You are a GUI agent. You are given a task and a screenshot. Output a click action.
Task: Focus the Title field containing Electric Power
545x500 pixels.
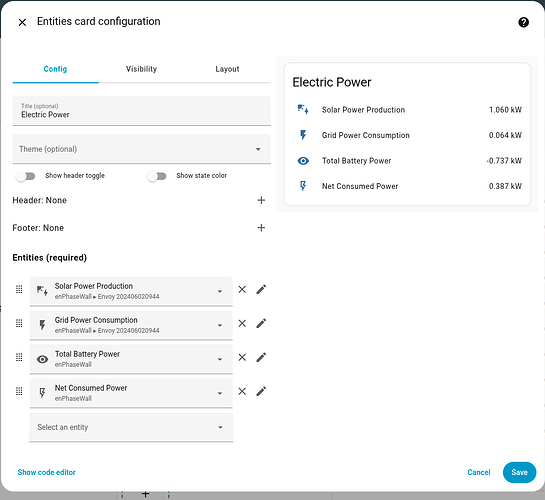(142, 111)
